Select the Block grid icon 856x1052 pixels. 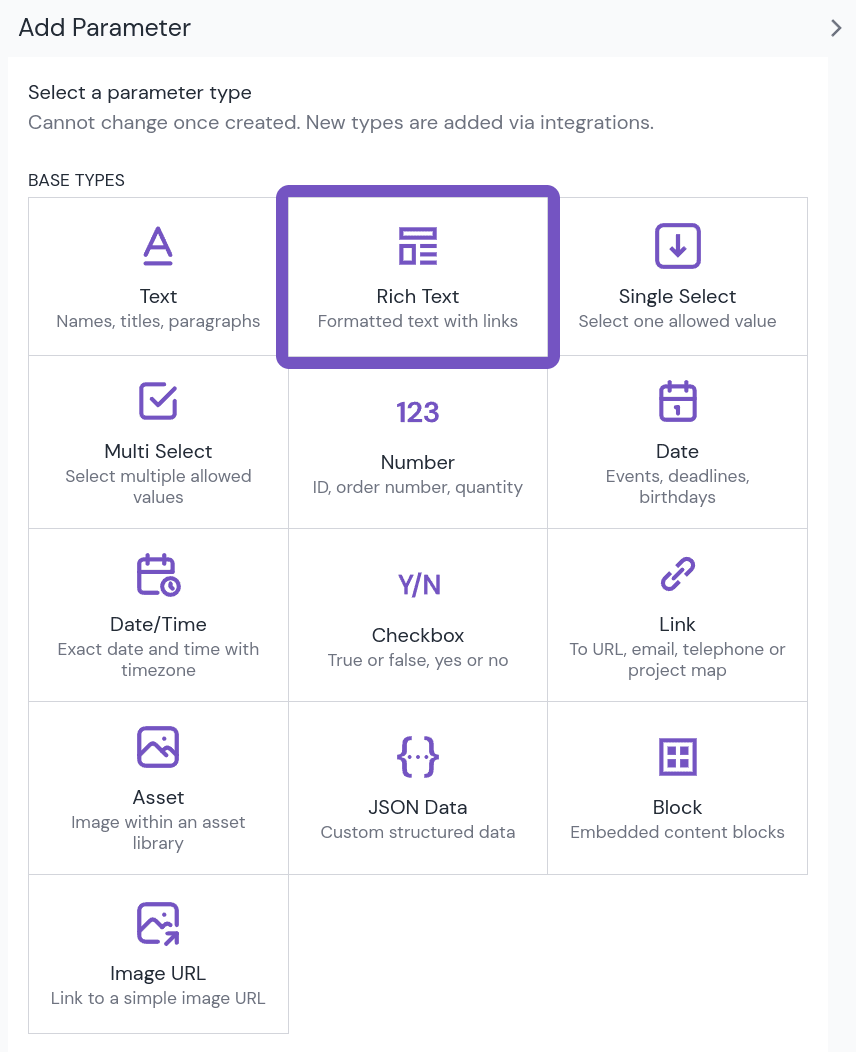(x=678, y=757)
